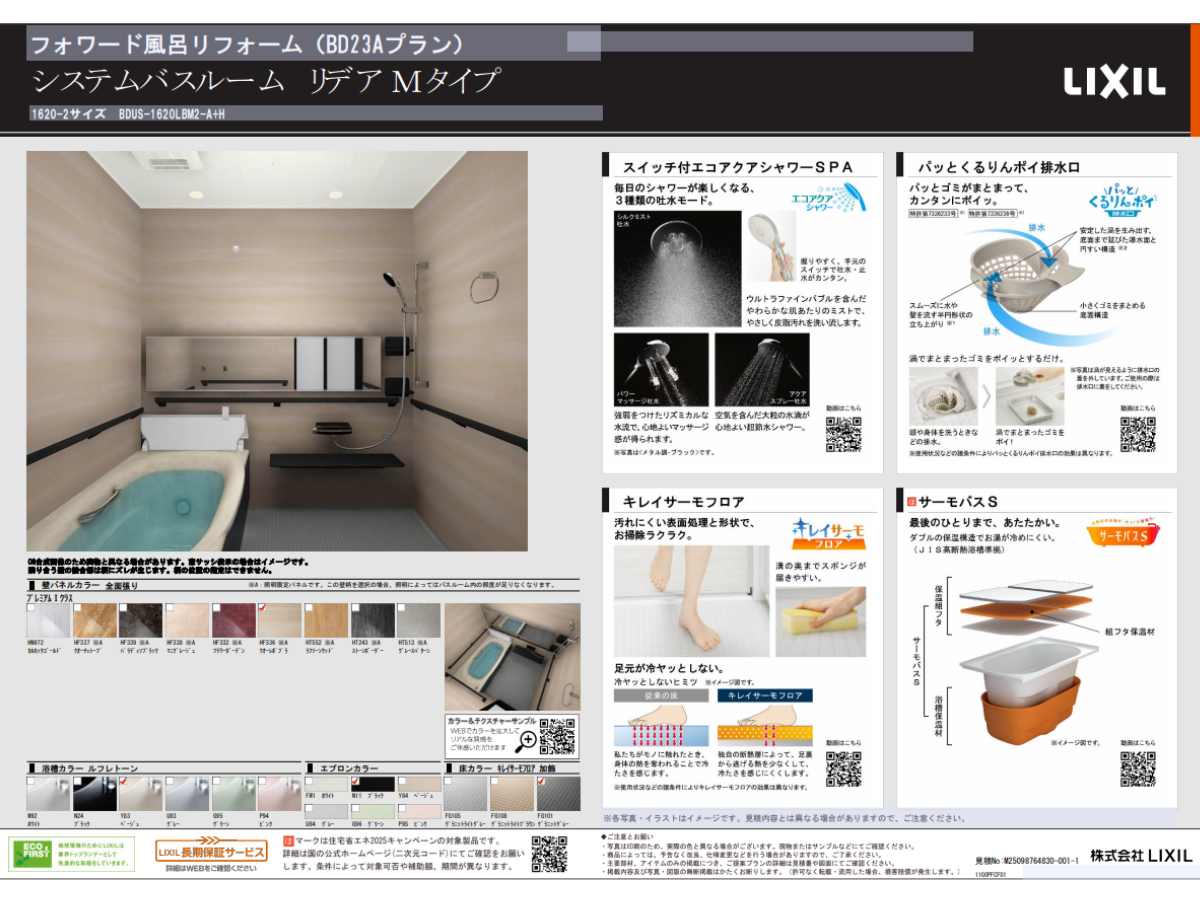
Task: Click the QR code in the エコアクアシャワーSPA panel
Action: (843, 435)
